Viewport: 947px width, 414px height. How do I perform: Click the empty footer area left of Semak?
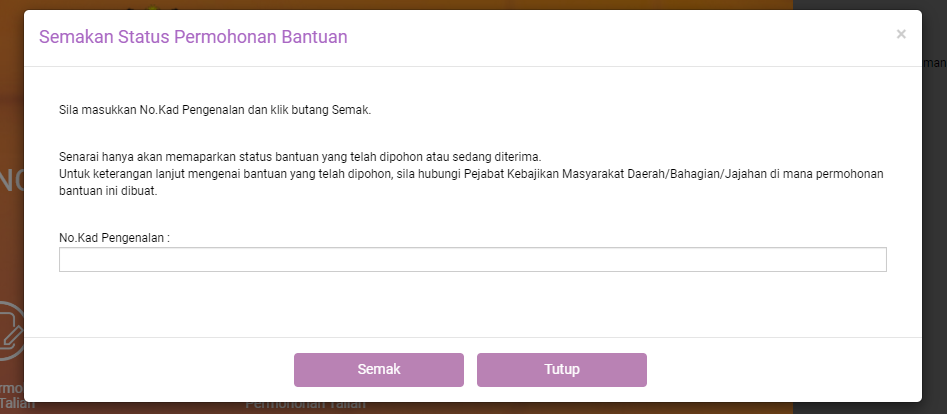pos(160,369)
